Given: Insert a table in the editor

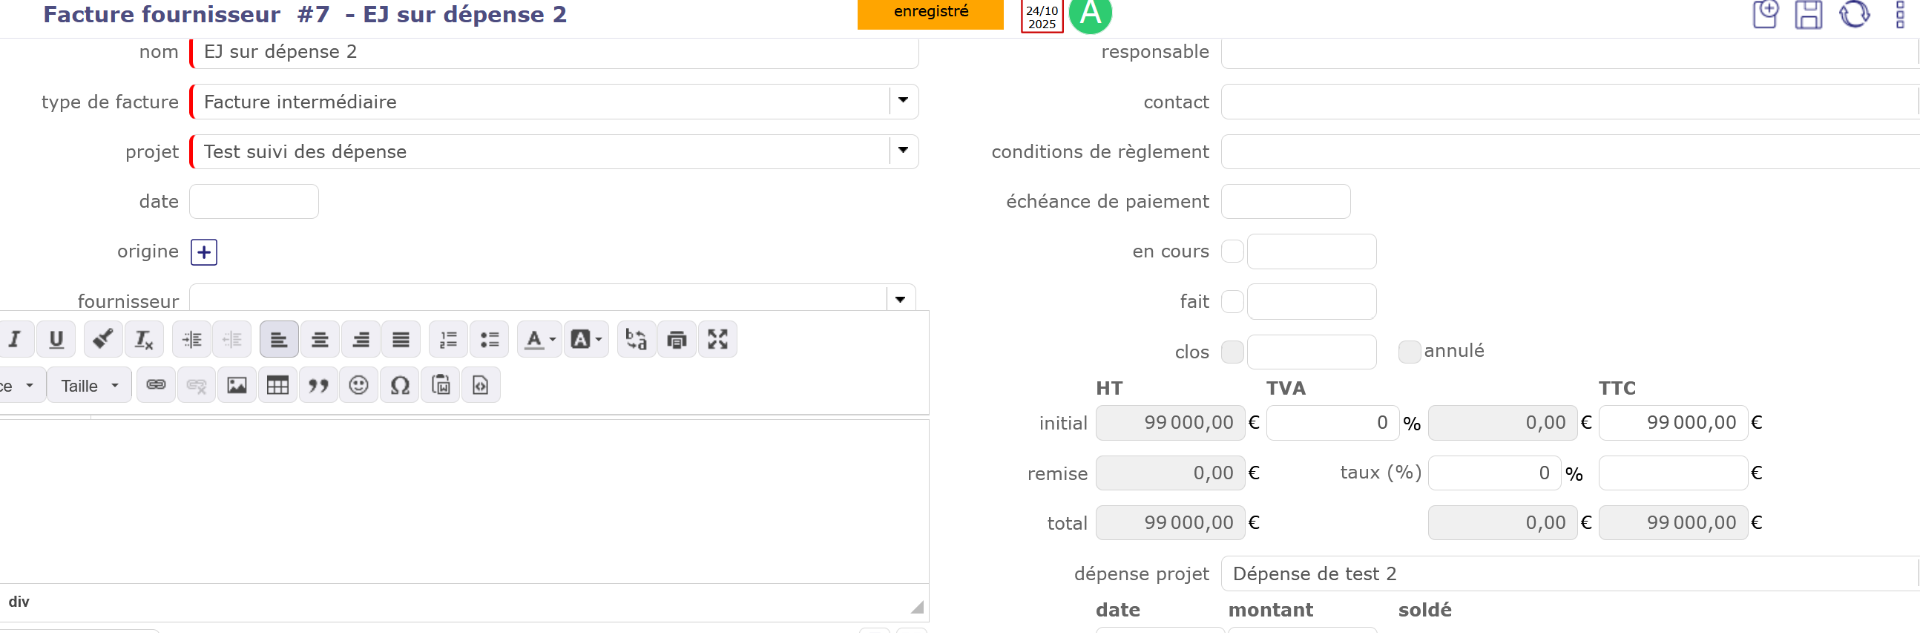Looking at the screenshot, I should coord(278,386).
